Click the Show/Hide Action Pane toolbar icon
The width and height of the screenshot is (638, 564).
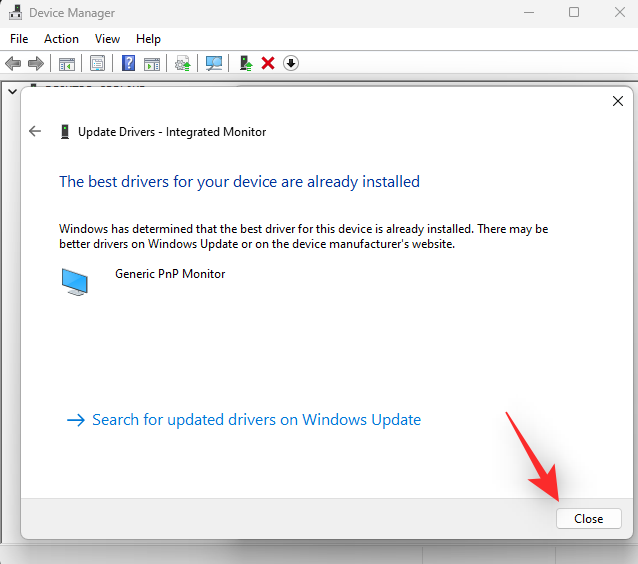pos(152,63)
